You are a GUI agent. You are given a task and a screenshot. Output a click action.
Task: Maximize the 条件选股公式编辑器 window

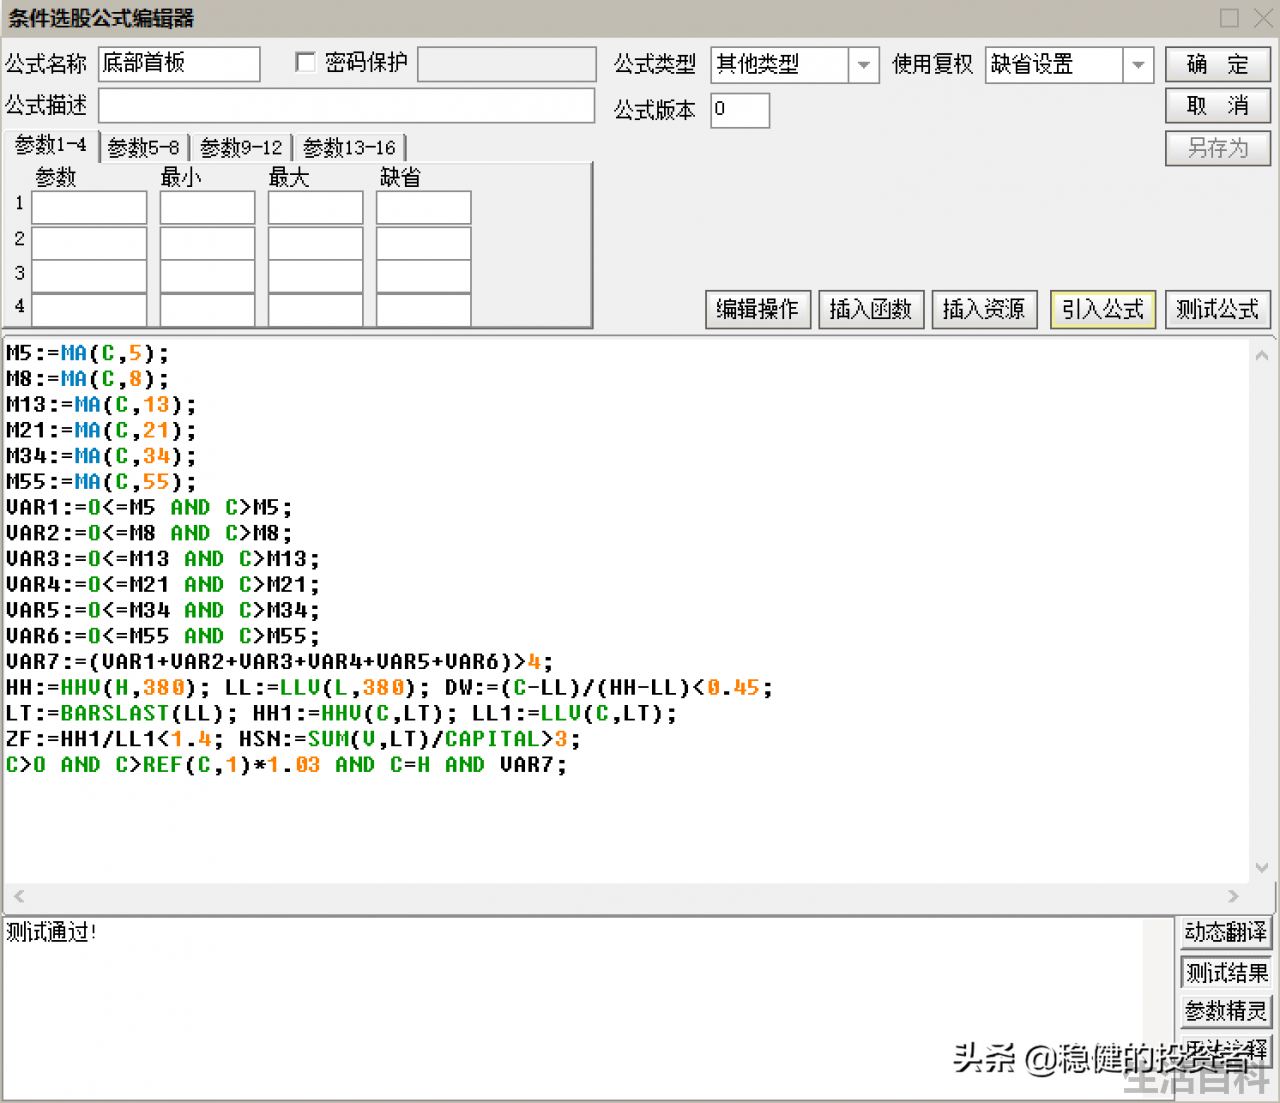(1230, 18)
